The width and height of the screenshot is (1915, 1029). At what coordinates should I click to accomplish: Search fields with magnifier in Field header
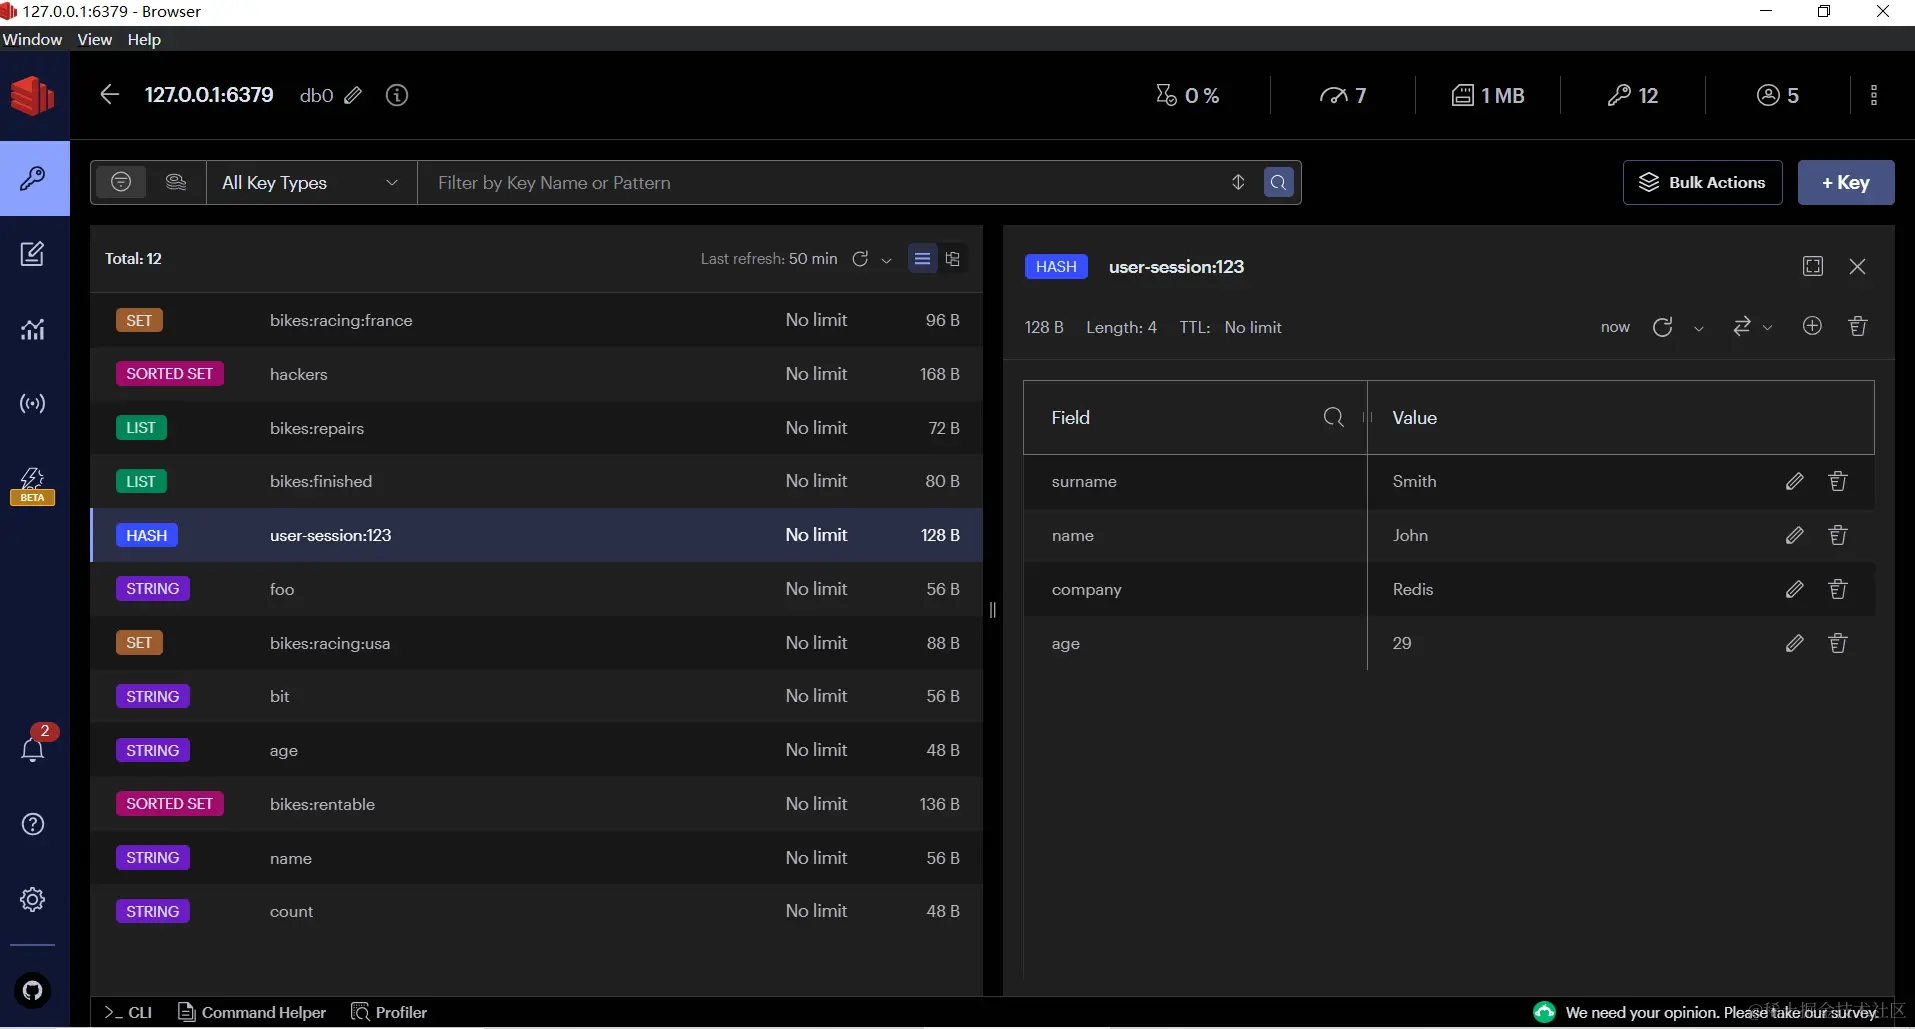pos(1333,417)
